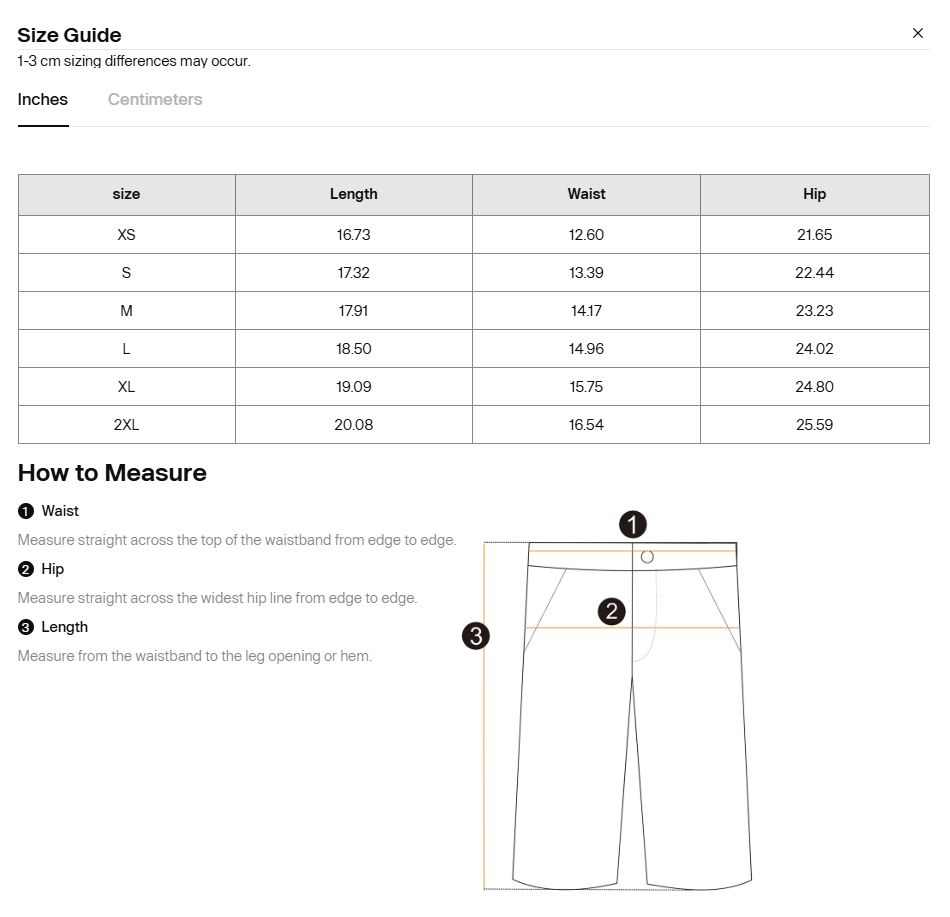Click the number 2 hip marker on diagram
The height and width of the screenshot is (917, 950).
612,611
